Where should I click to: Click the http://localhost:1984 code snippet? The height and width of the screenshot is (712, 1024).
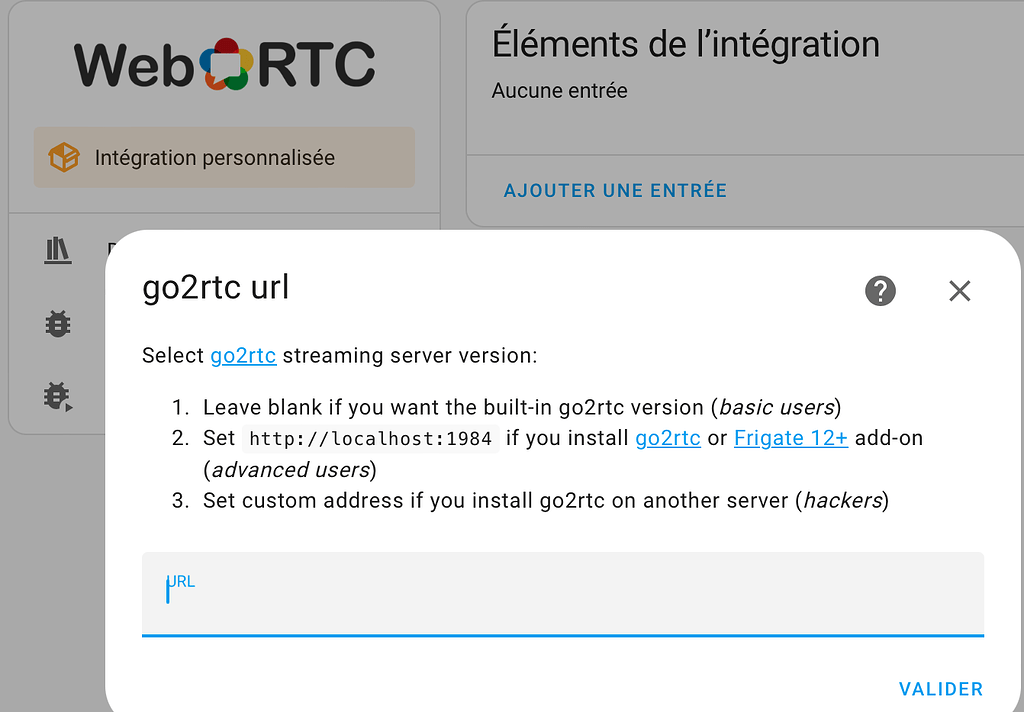(x=370, y=438)
